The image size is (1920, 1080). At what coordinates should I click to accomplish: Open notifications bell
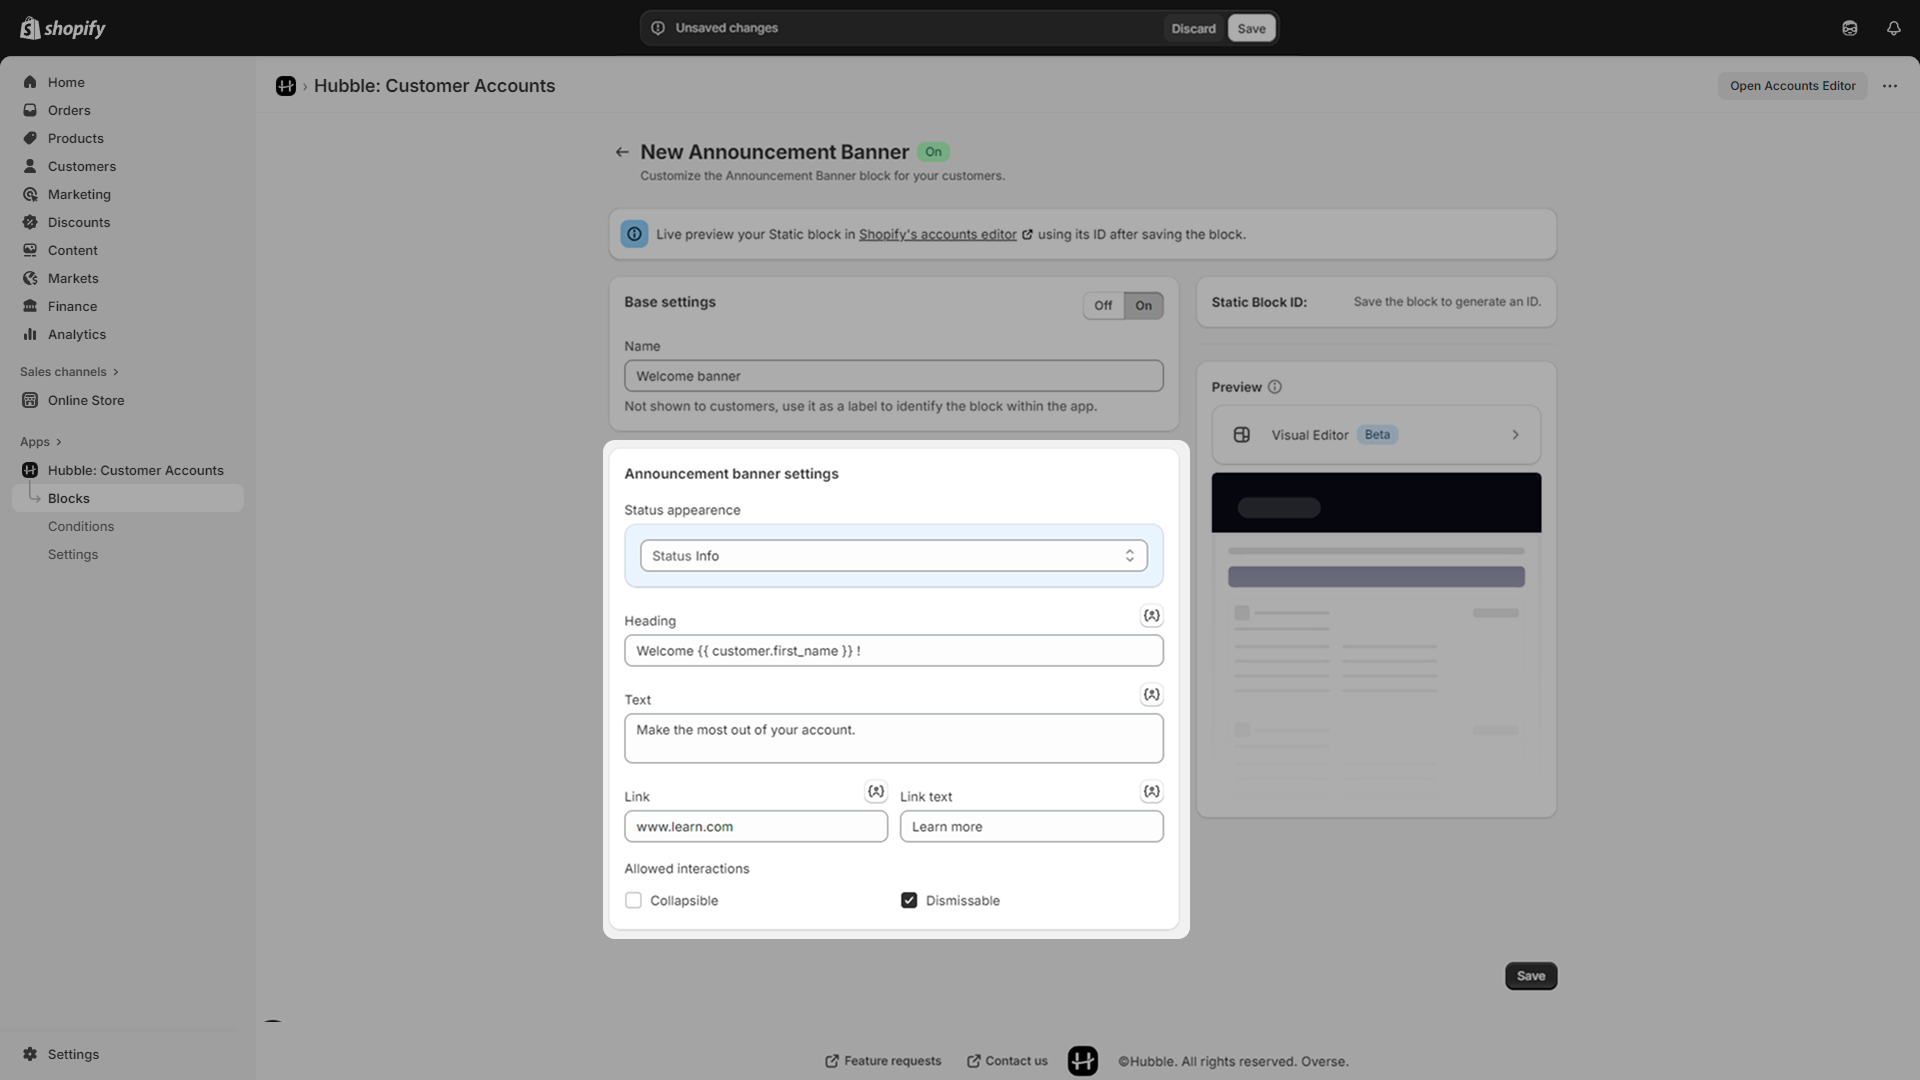(x=1893, y=28)
